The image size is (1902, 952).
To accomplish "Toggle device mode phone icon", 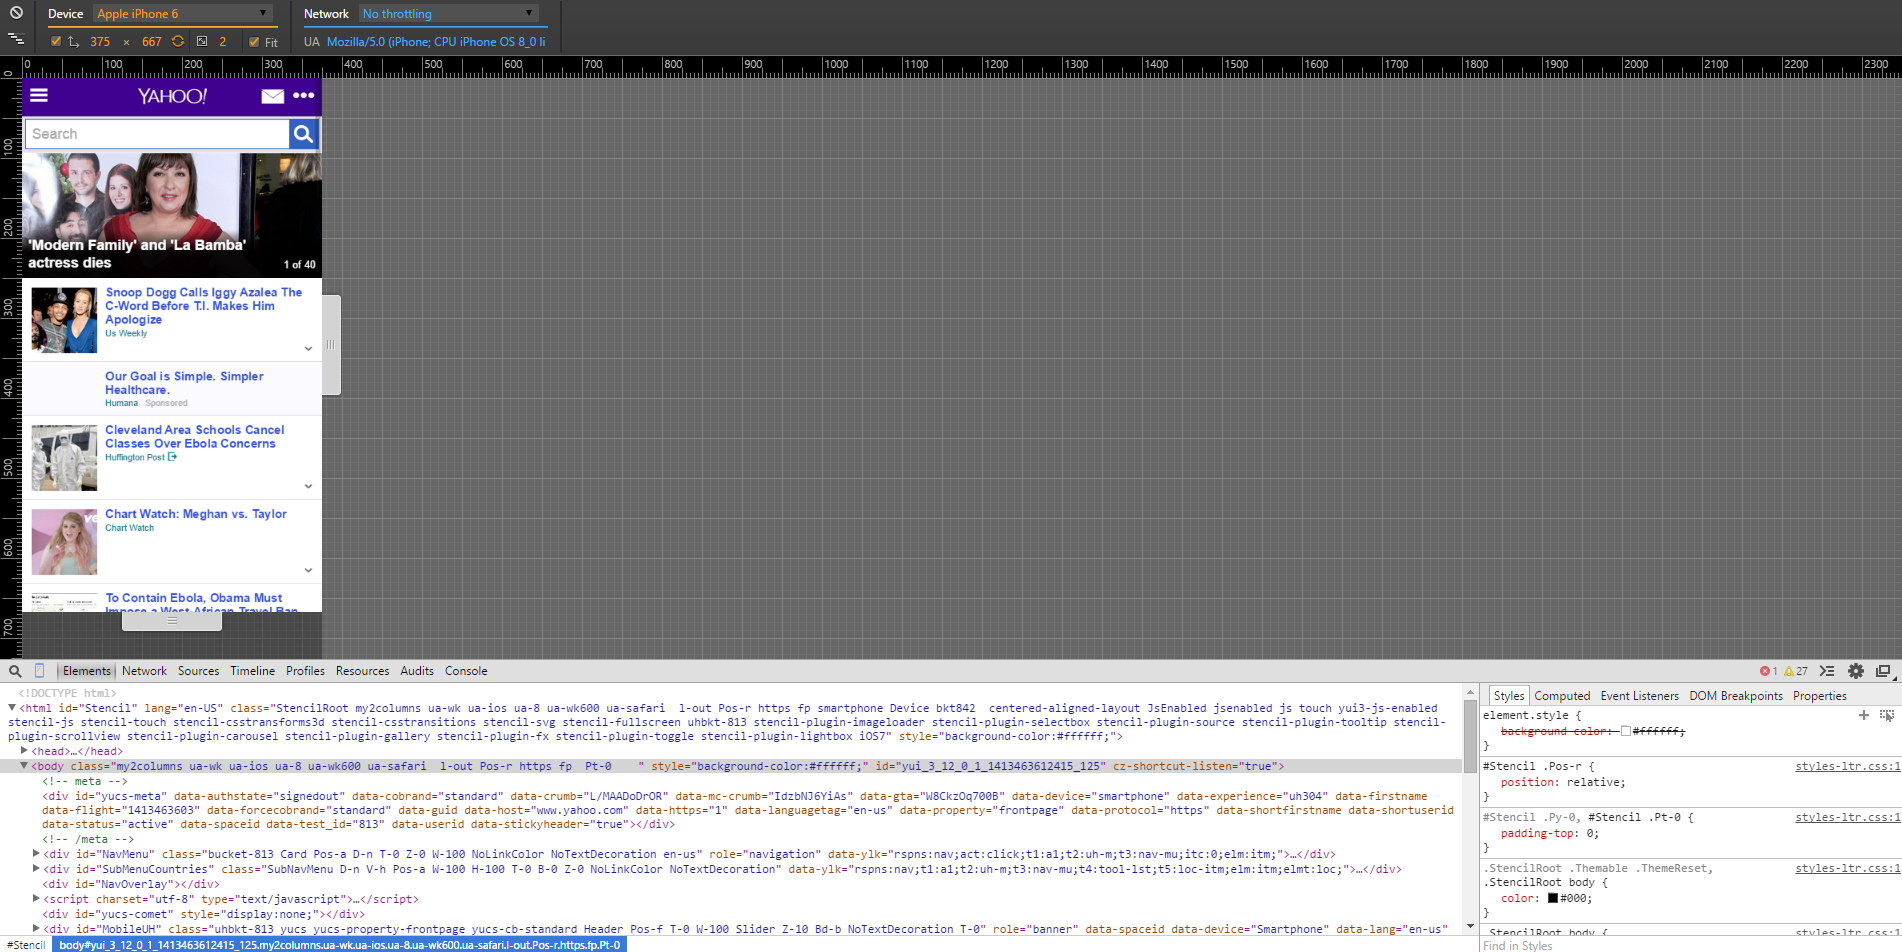I will tap(40, 671).
